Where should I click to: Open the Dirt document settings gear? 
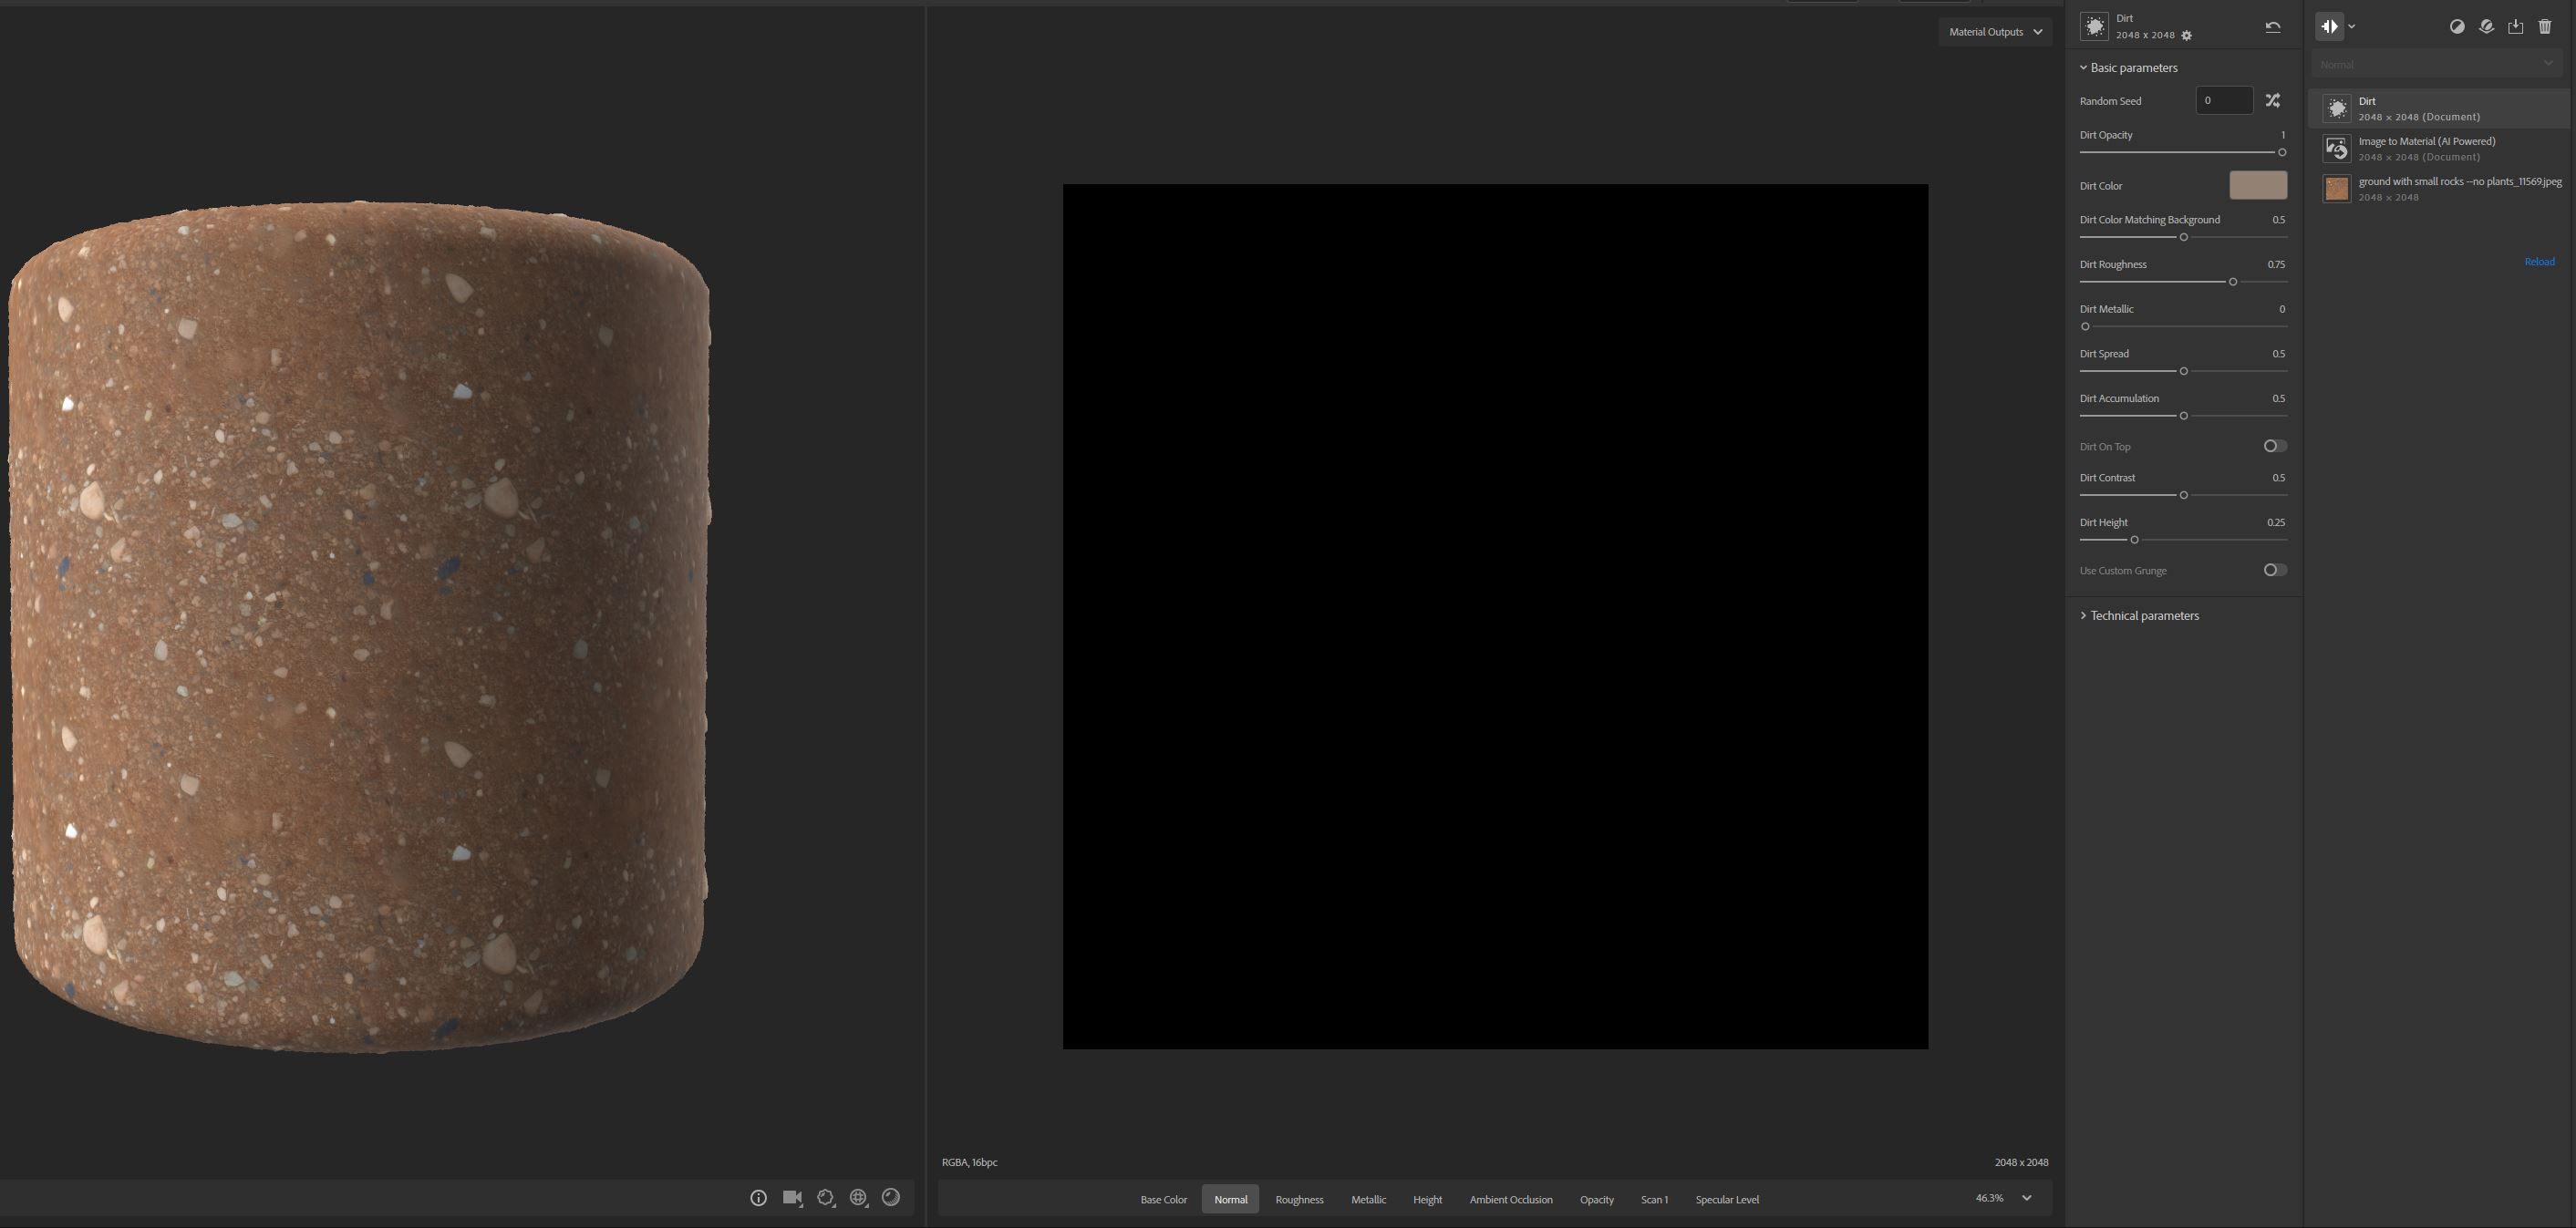pos(2186,35)
